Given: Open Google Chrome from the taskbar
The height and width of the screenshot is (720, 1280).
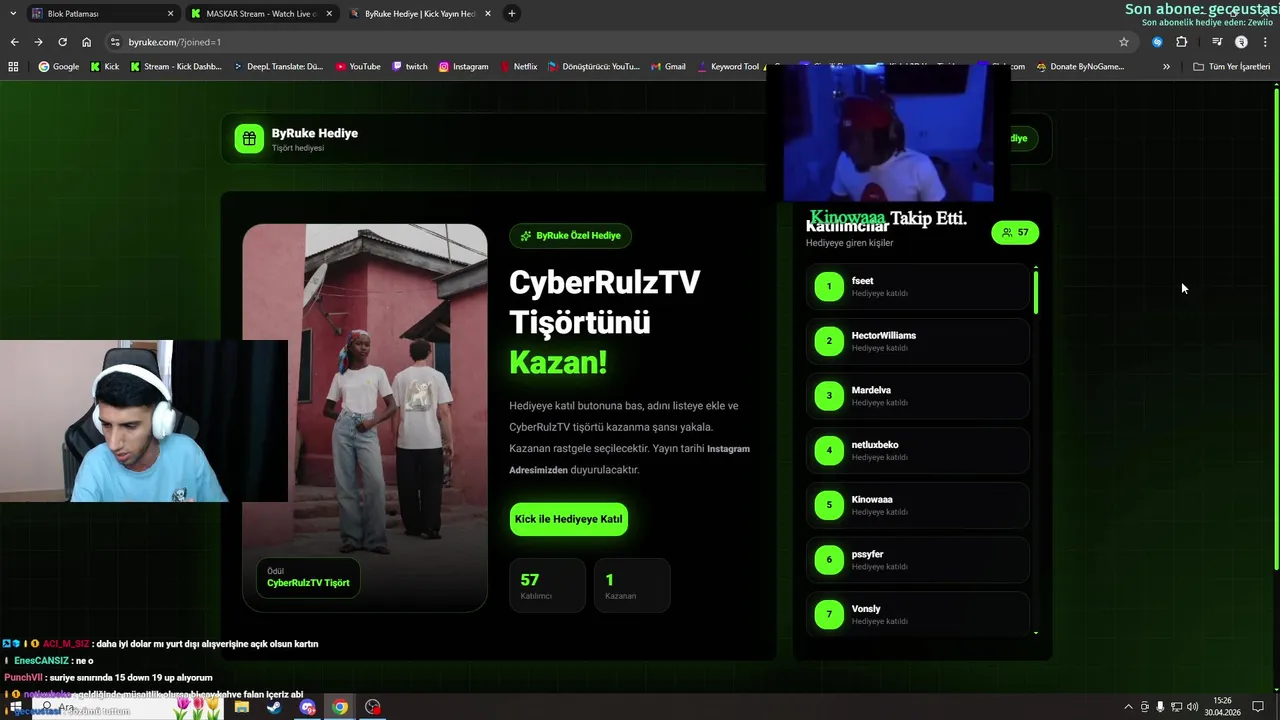Looking at the screenshot, I should click(x=340, y=707).
